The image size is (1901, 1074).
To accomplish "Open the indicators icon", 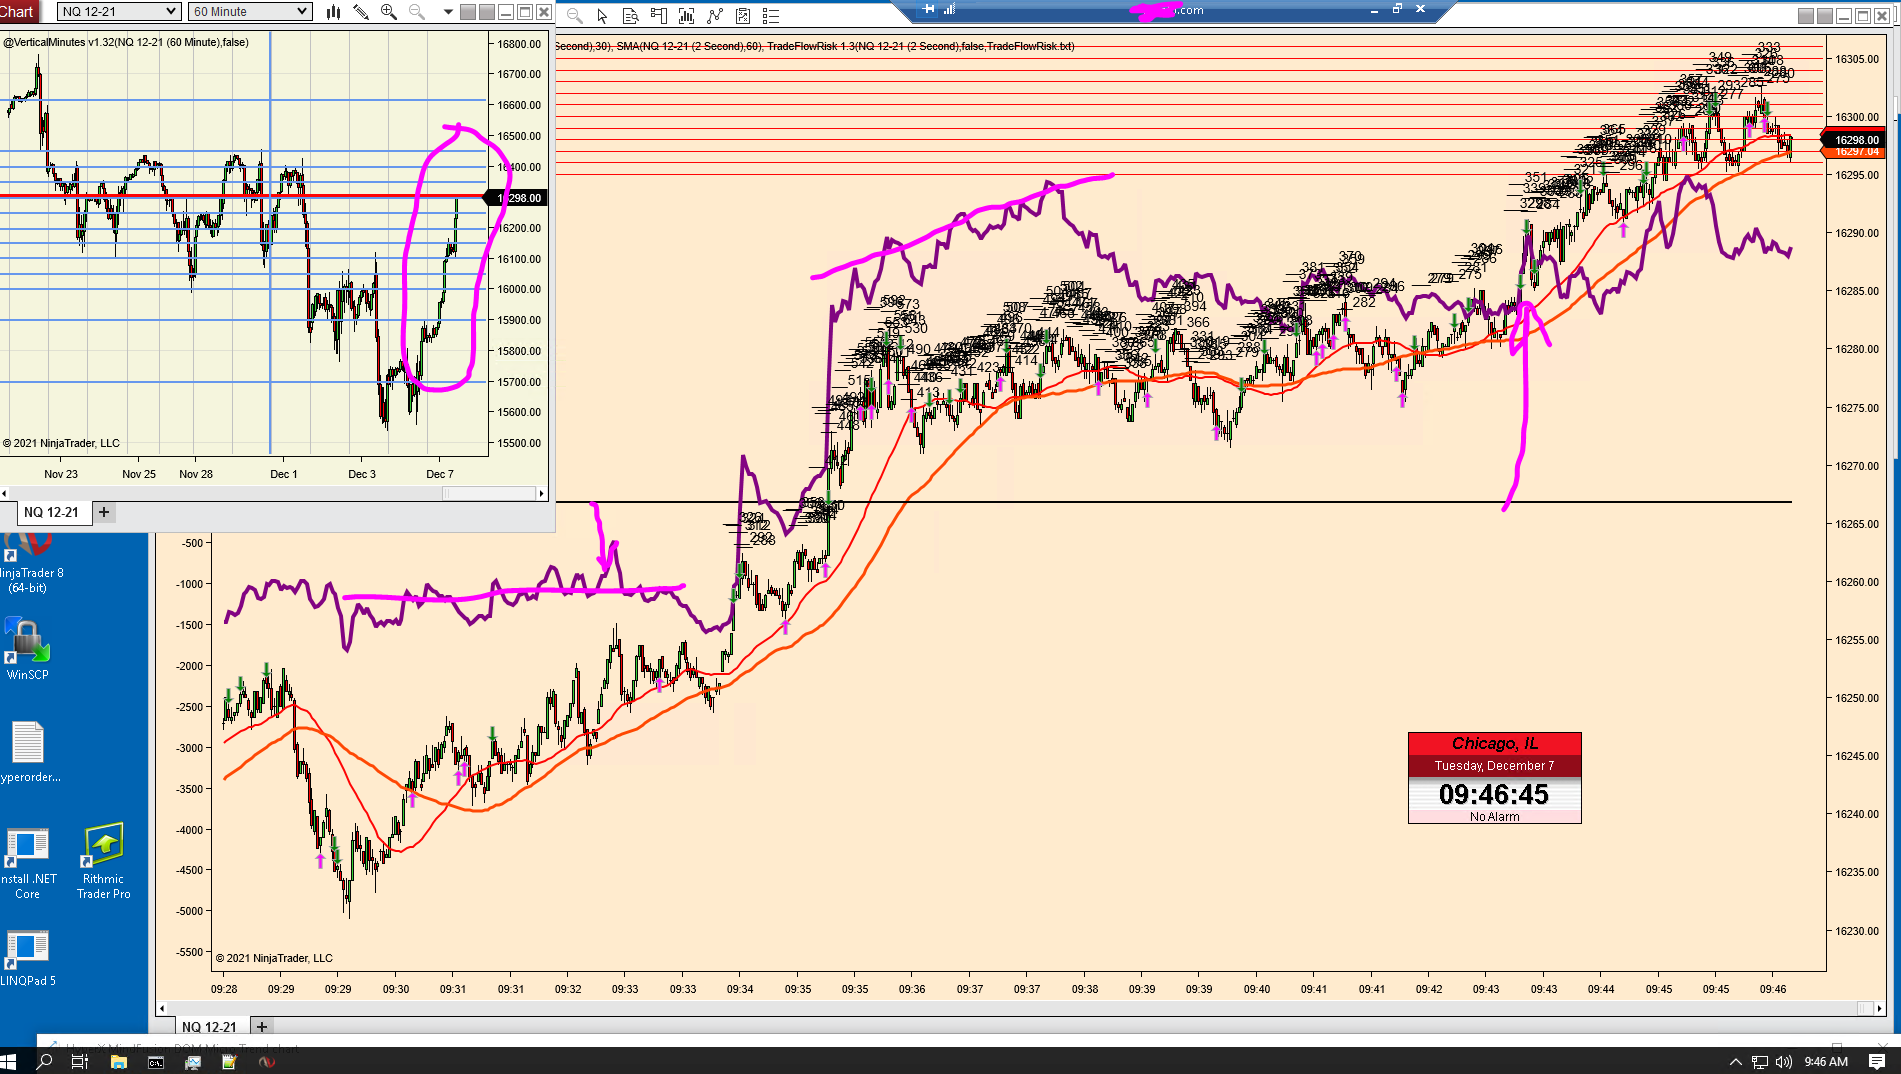I will pyautogui.click(x=714, y=16).
